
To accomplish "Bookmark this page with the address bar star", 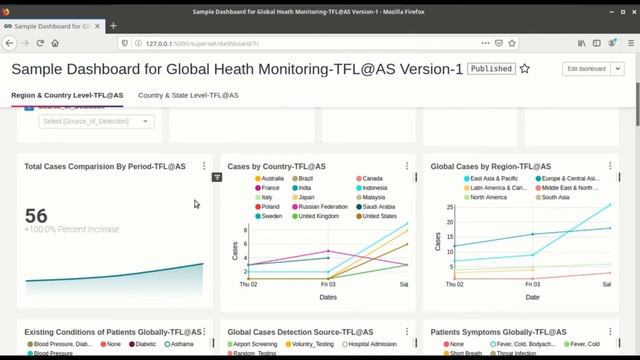I will [x=512, y=43].
